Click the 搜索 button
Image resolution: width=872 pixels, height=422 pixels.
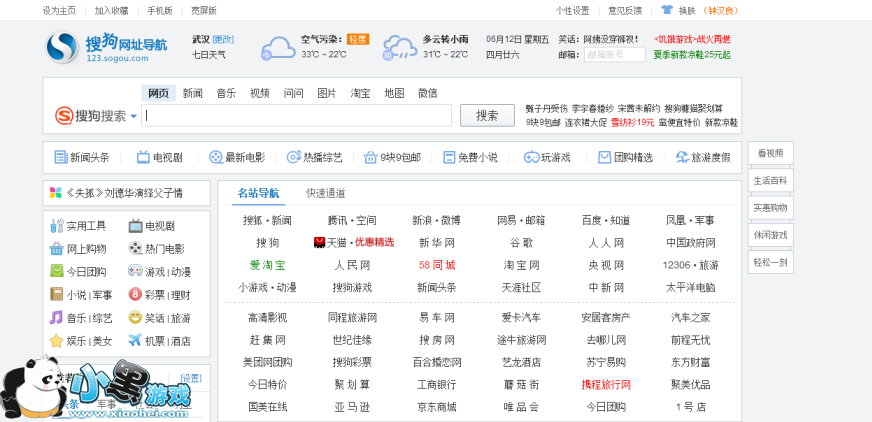pyautogui.click(x=487, y=116)
